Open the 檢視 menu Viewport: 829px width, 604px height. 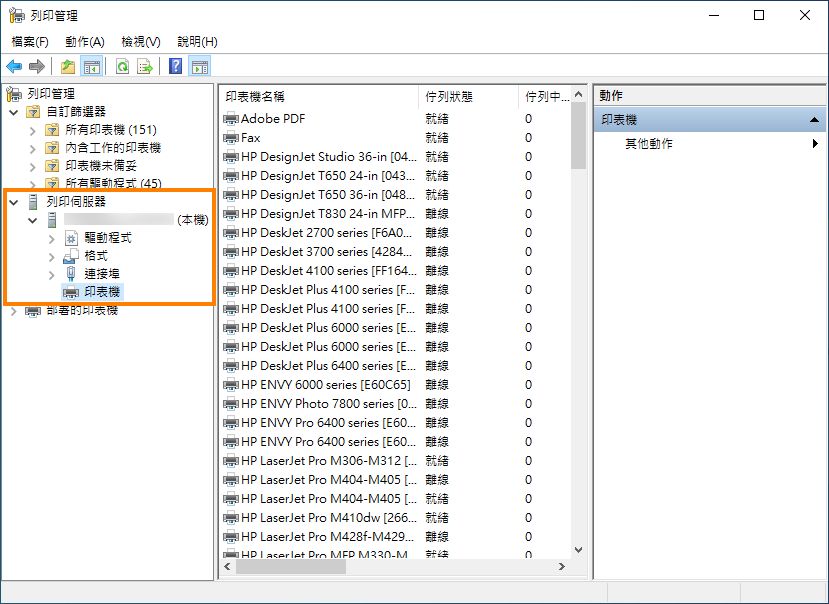(x=140, y=42)
